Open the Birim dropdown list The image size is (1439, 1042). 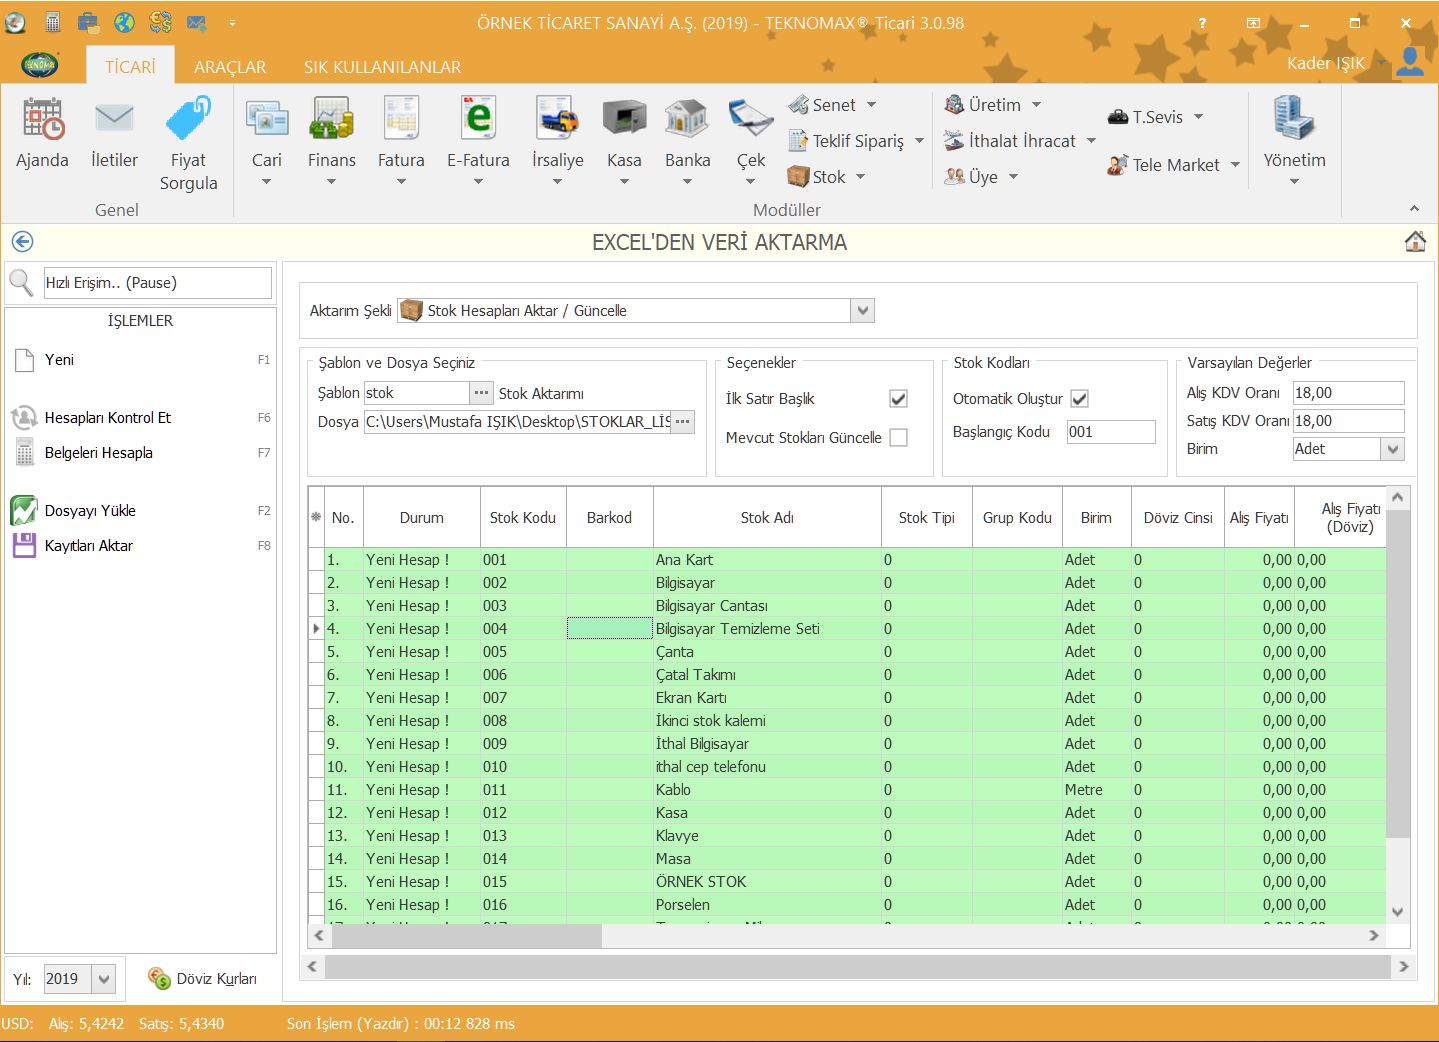tap(1393, 449)
